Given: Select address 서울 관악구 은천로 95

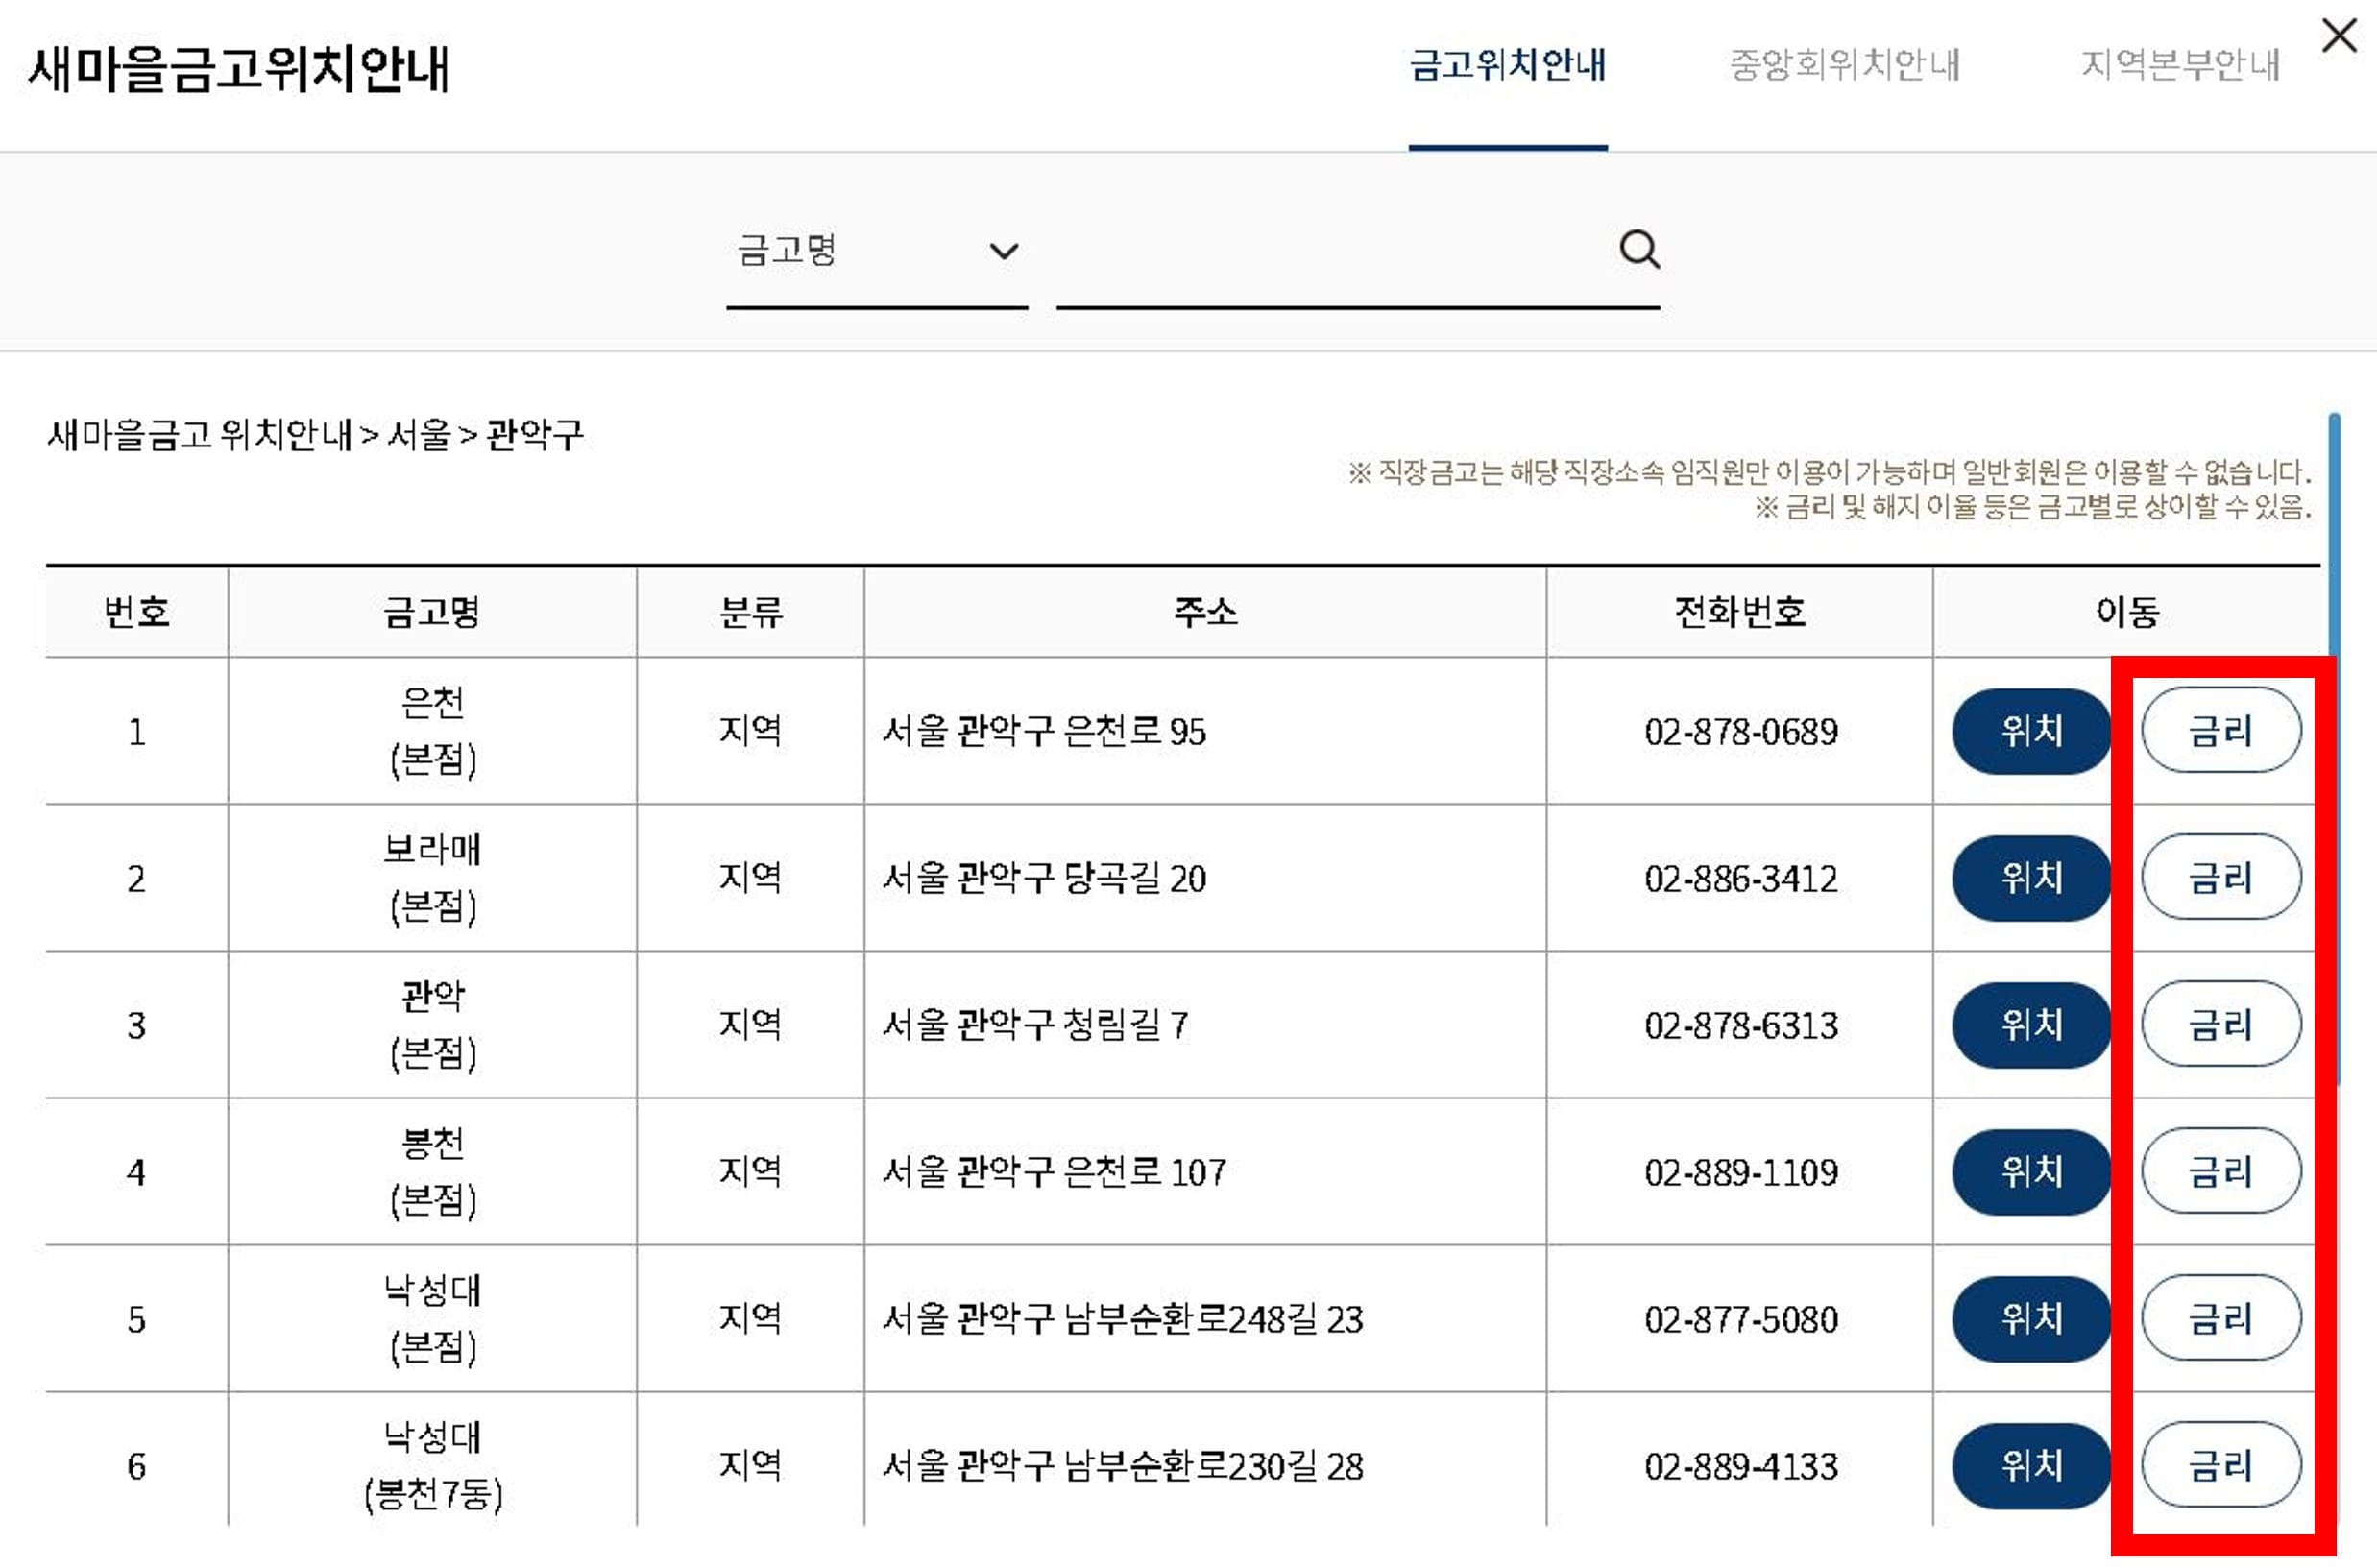Looking at the screenshot, I should pyautogui.click(x=1044, y=731).
